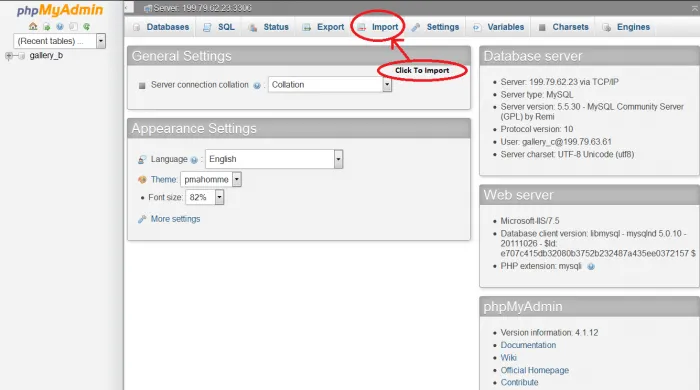
Task: Click the More settings link
Action: tap(175, 219)
